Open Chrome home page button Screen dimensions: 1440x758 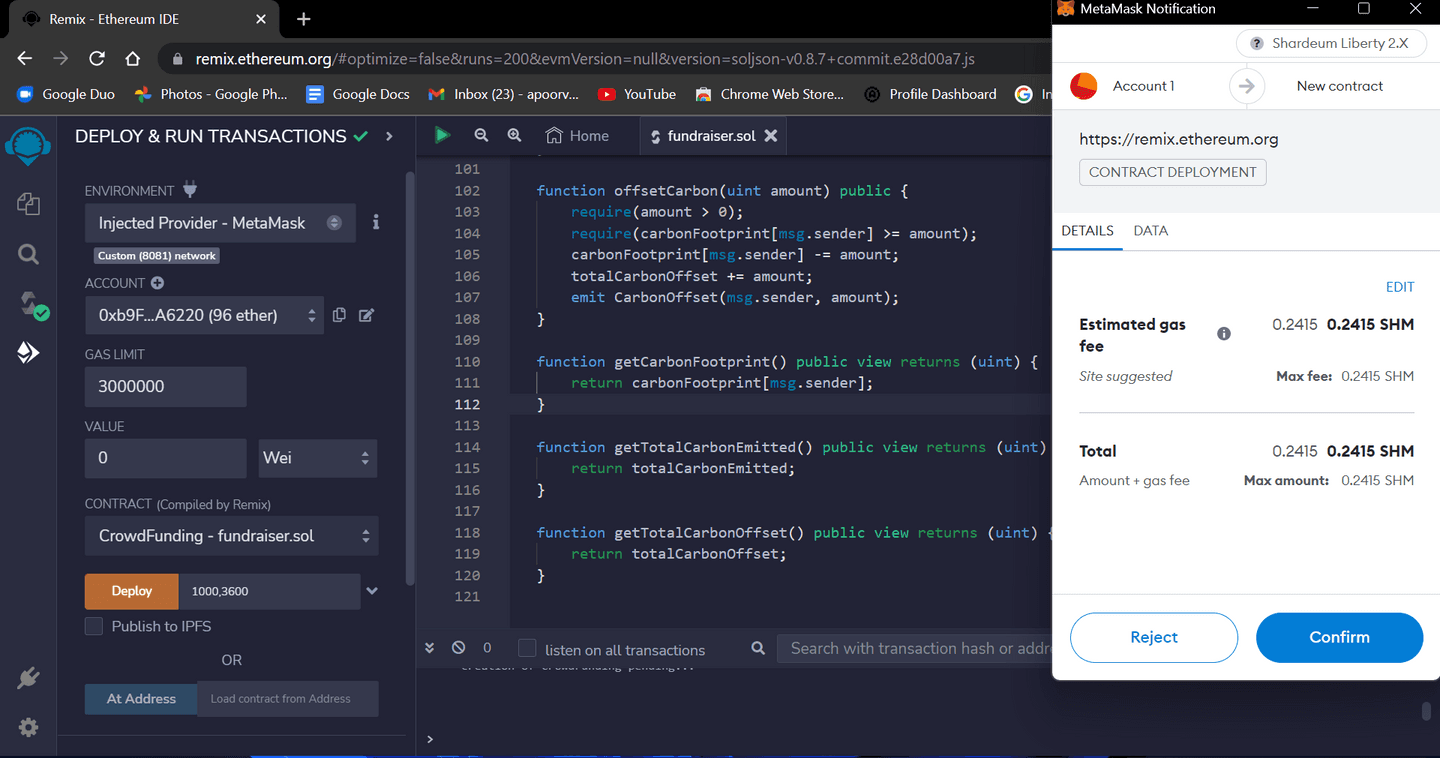[132, 59]
